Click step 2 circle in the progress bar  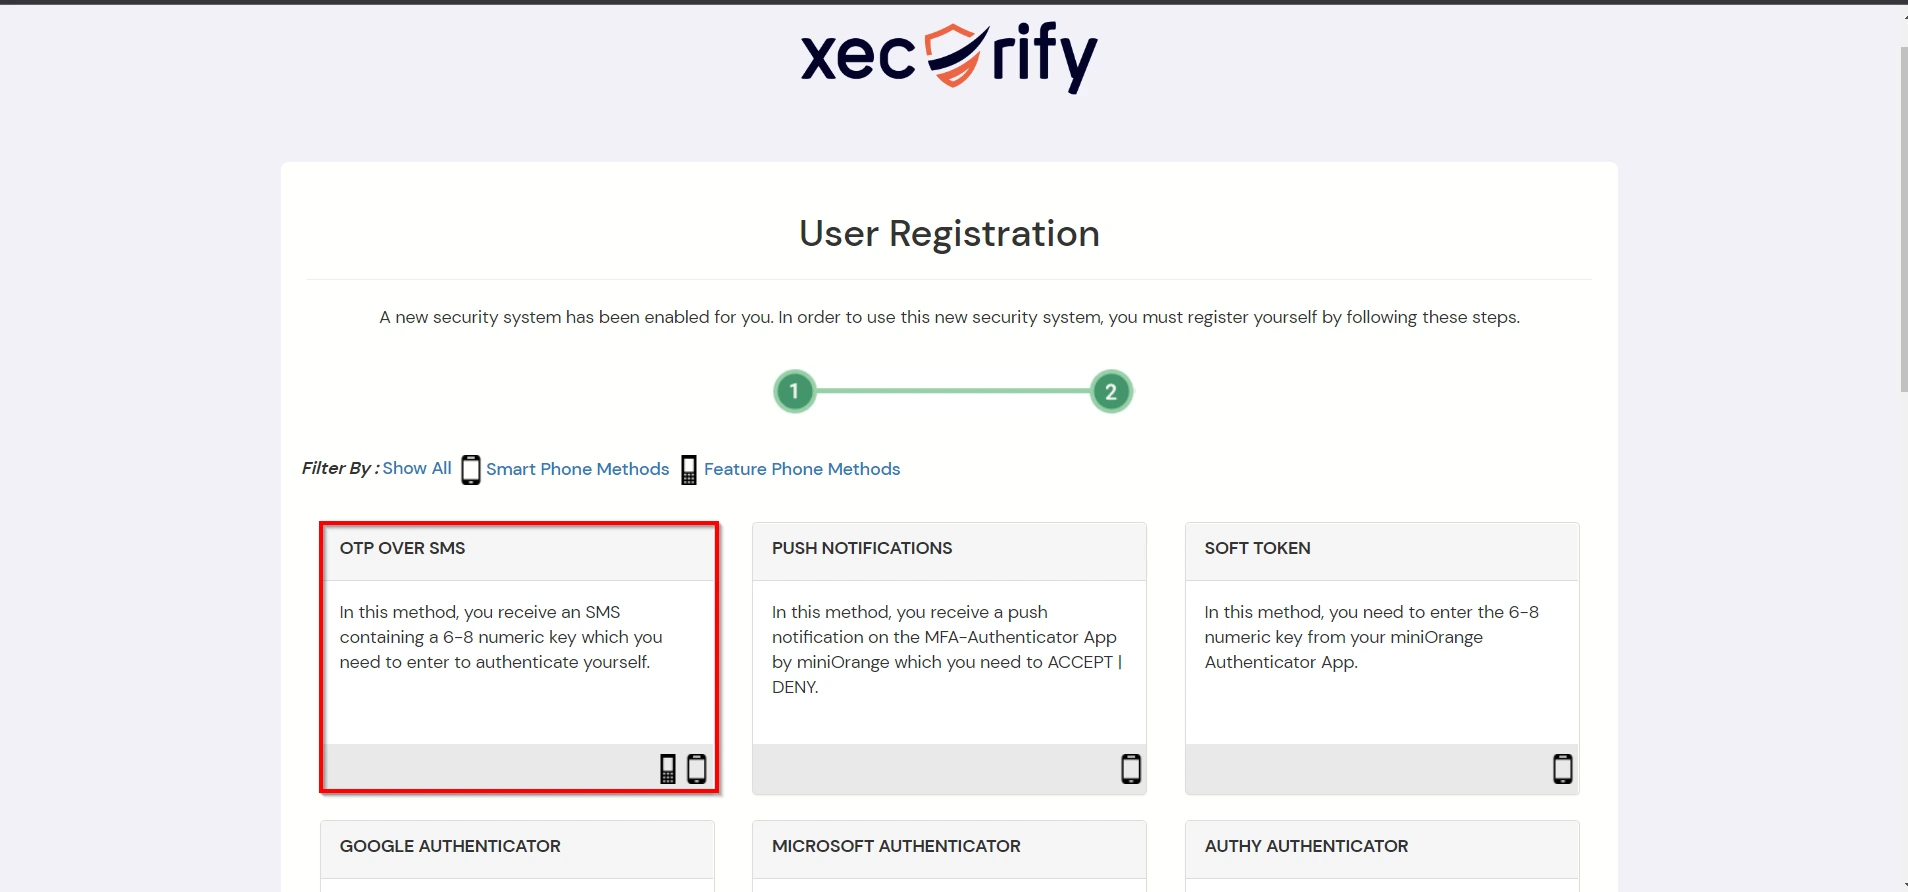tap(1110, 391)
